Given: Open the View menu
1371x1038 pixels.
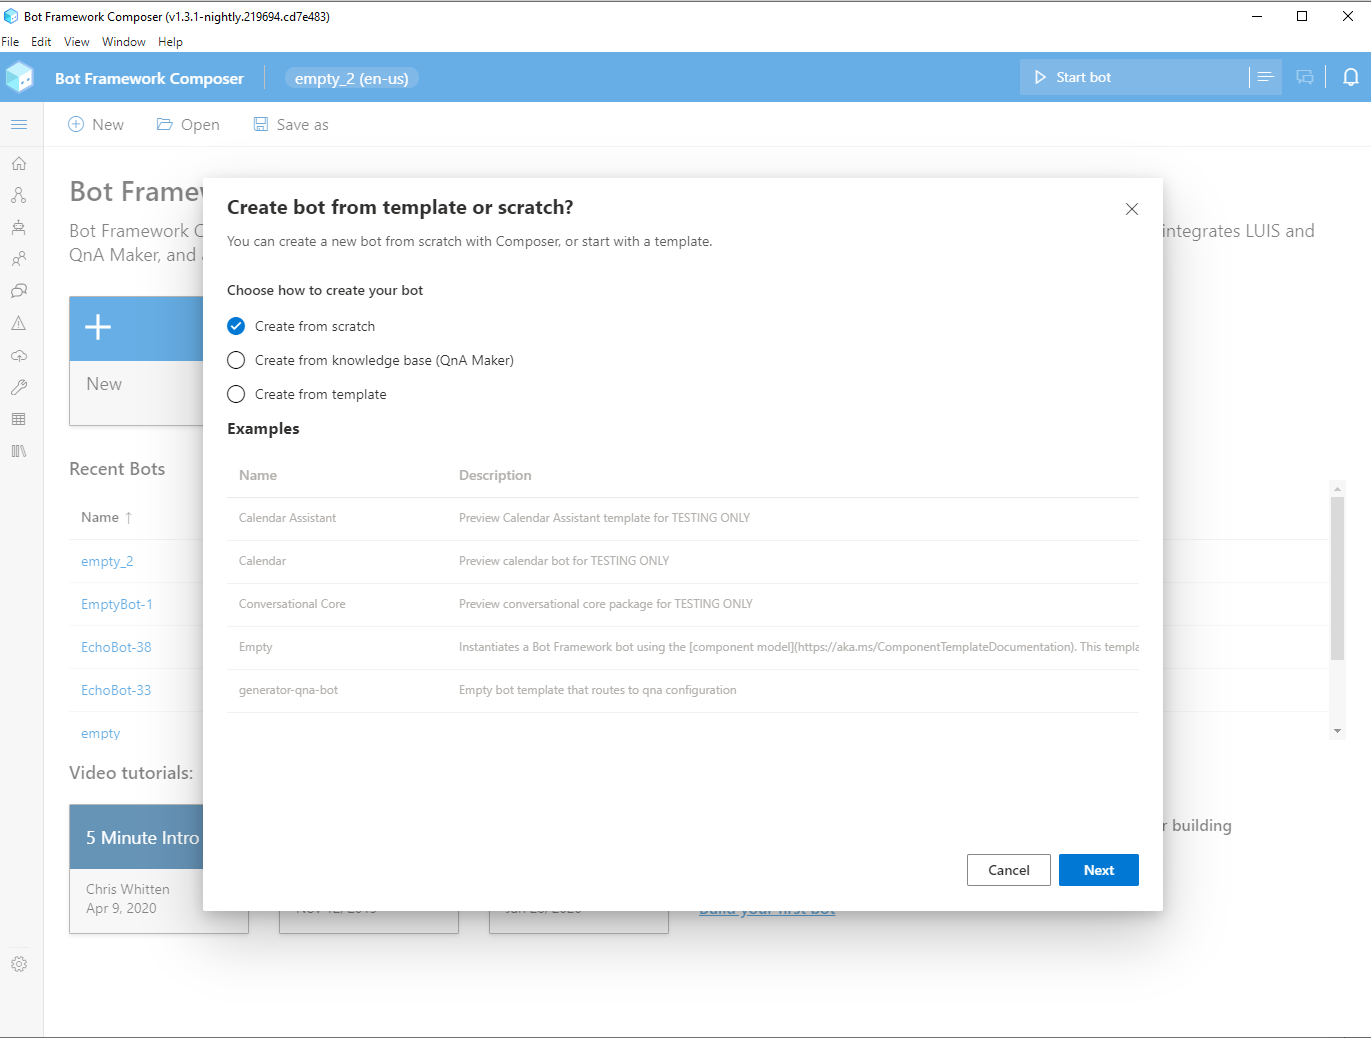Looking at the screenshot, I should tap(76, 42).
